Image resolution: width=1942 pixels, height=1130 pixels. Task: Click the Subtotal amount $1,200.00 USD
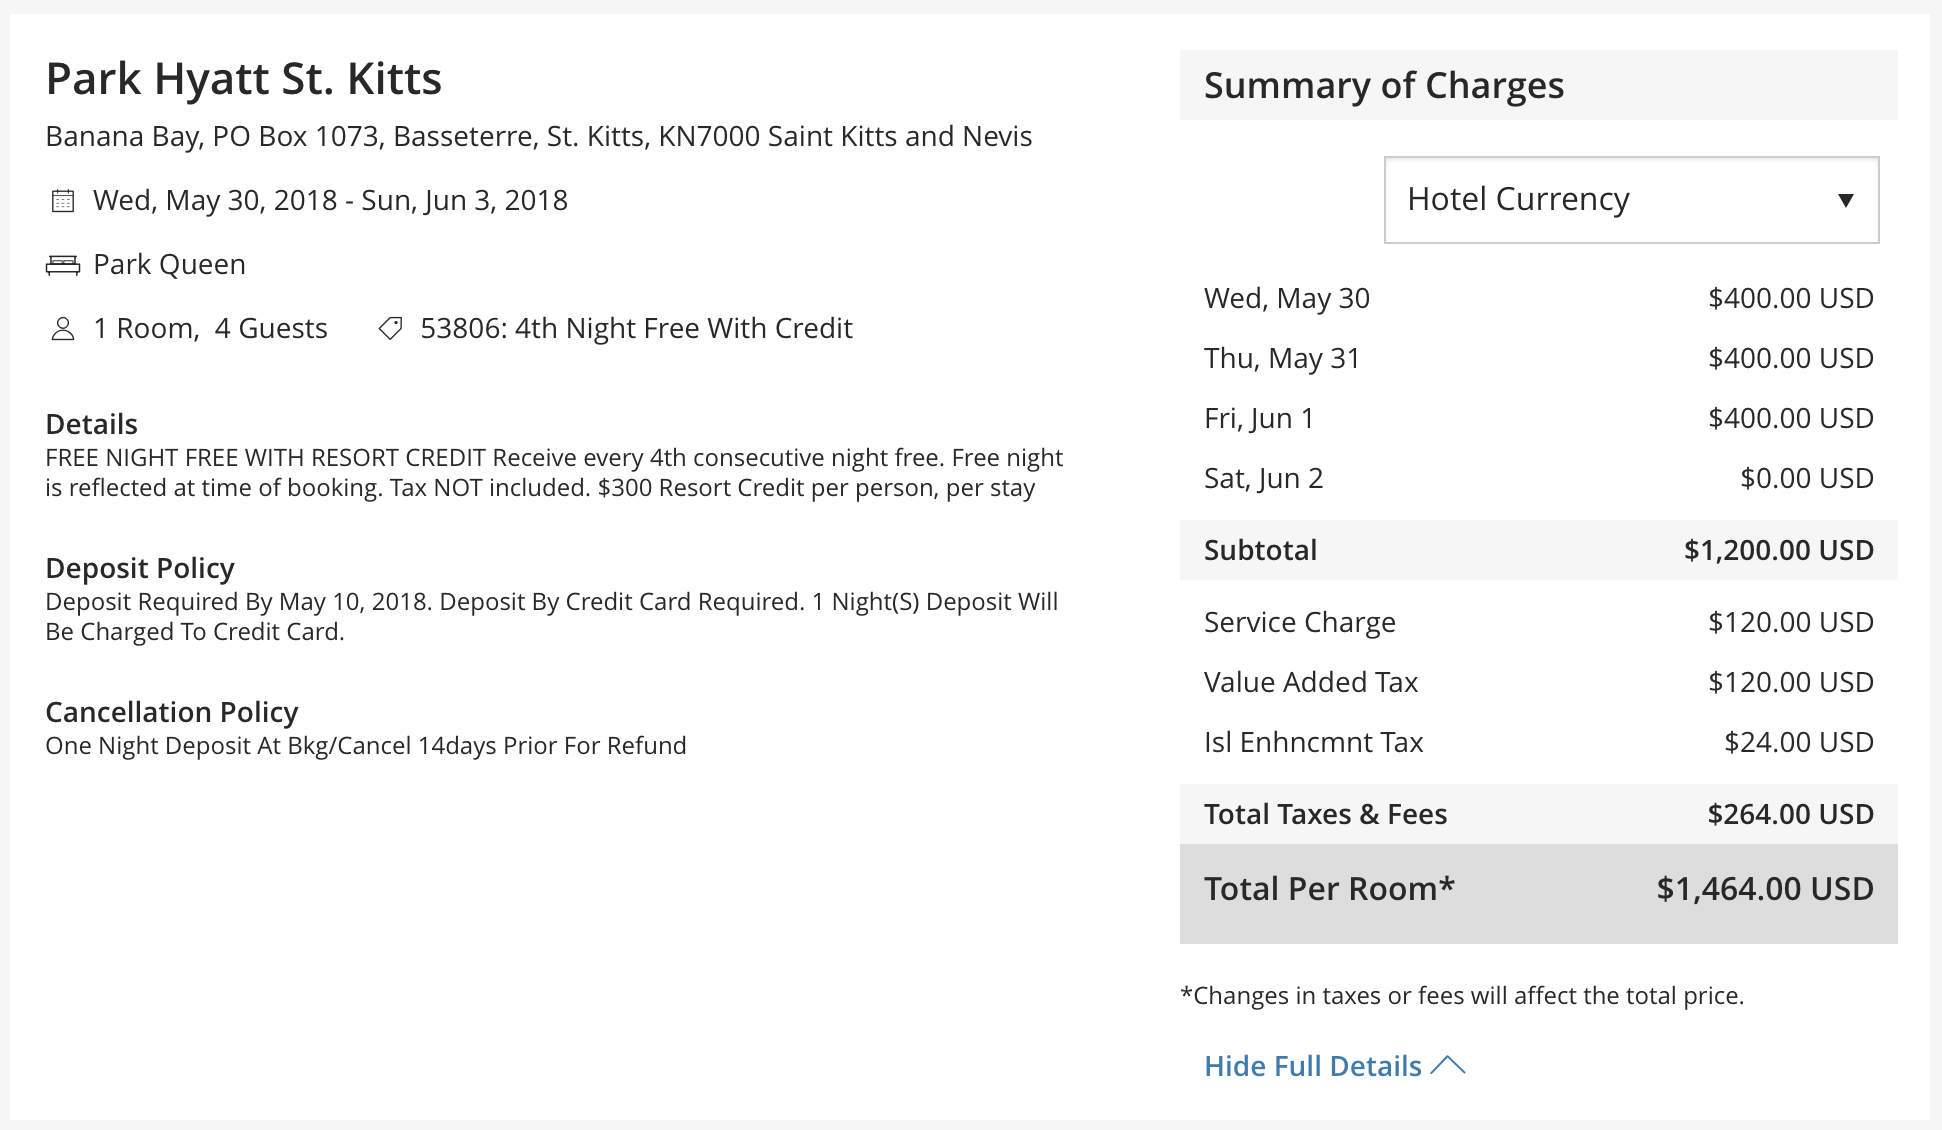coord(1778,550)
